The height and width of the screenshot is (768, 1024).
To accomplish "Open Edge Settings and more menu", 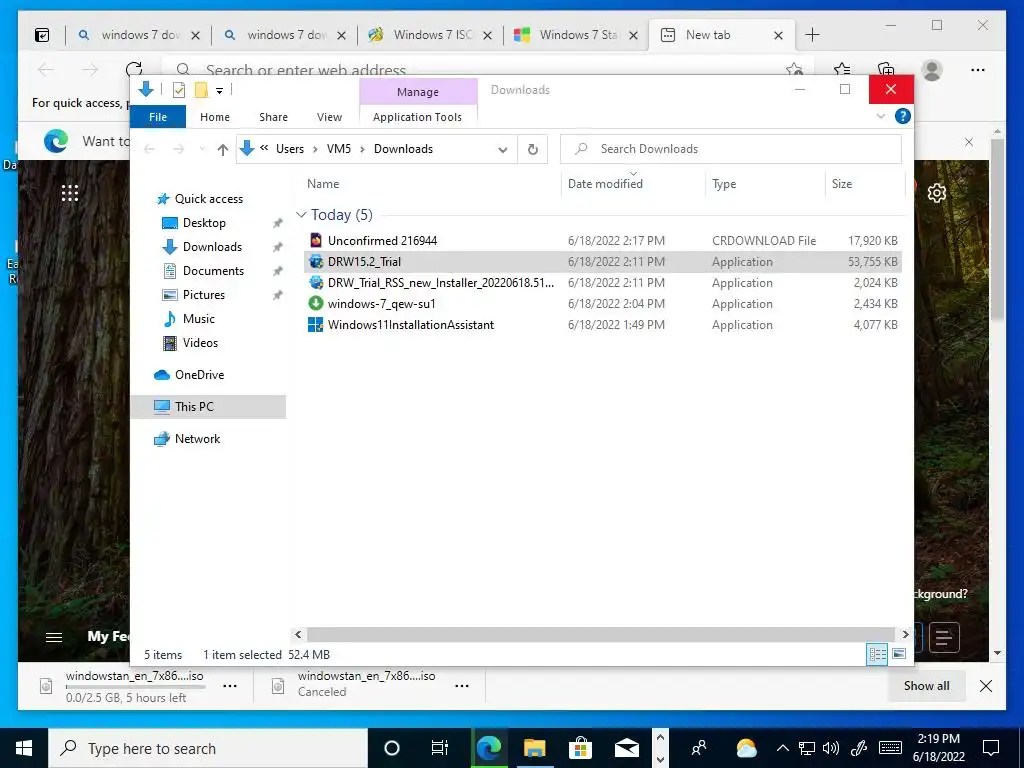I will tap(978, 70).
